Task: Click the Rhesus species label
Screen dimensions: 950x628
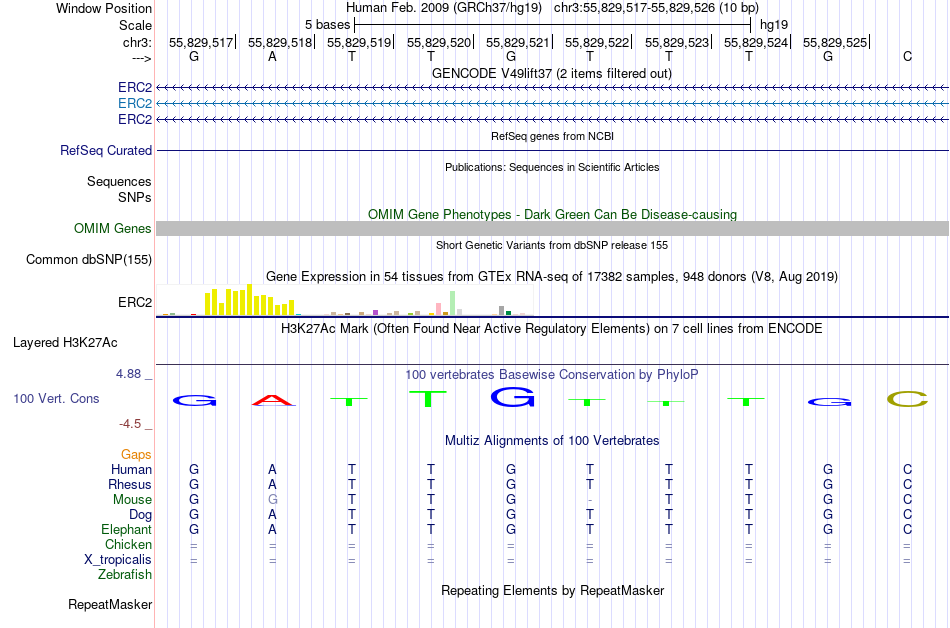Action: 130,484
